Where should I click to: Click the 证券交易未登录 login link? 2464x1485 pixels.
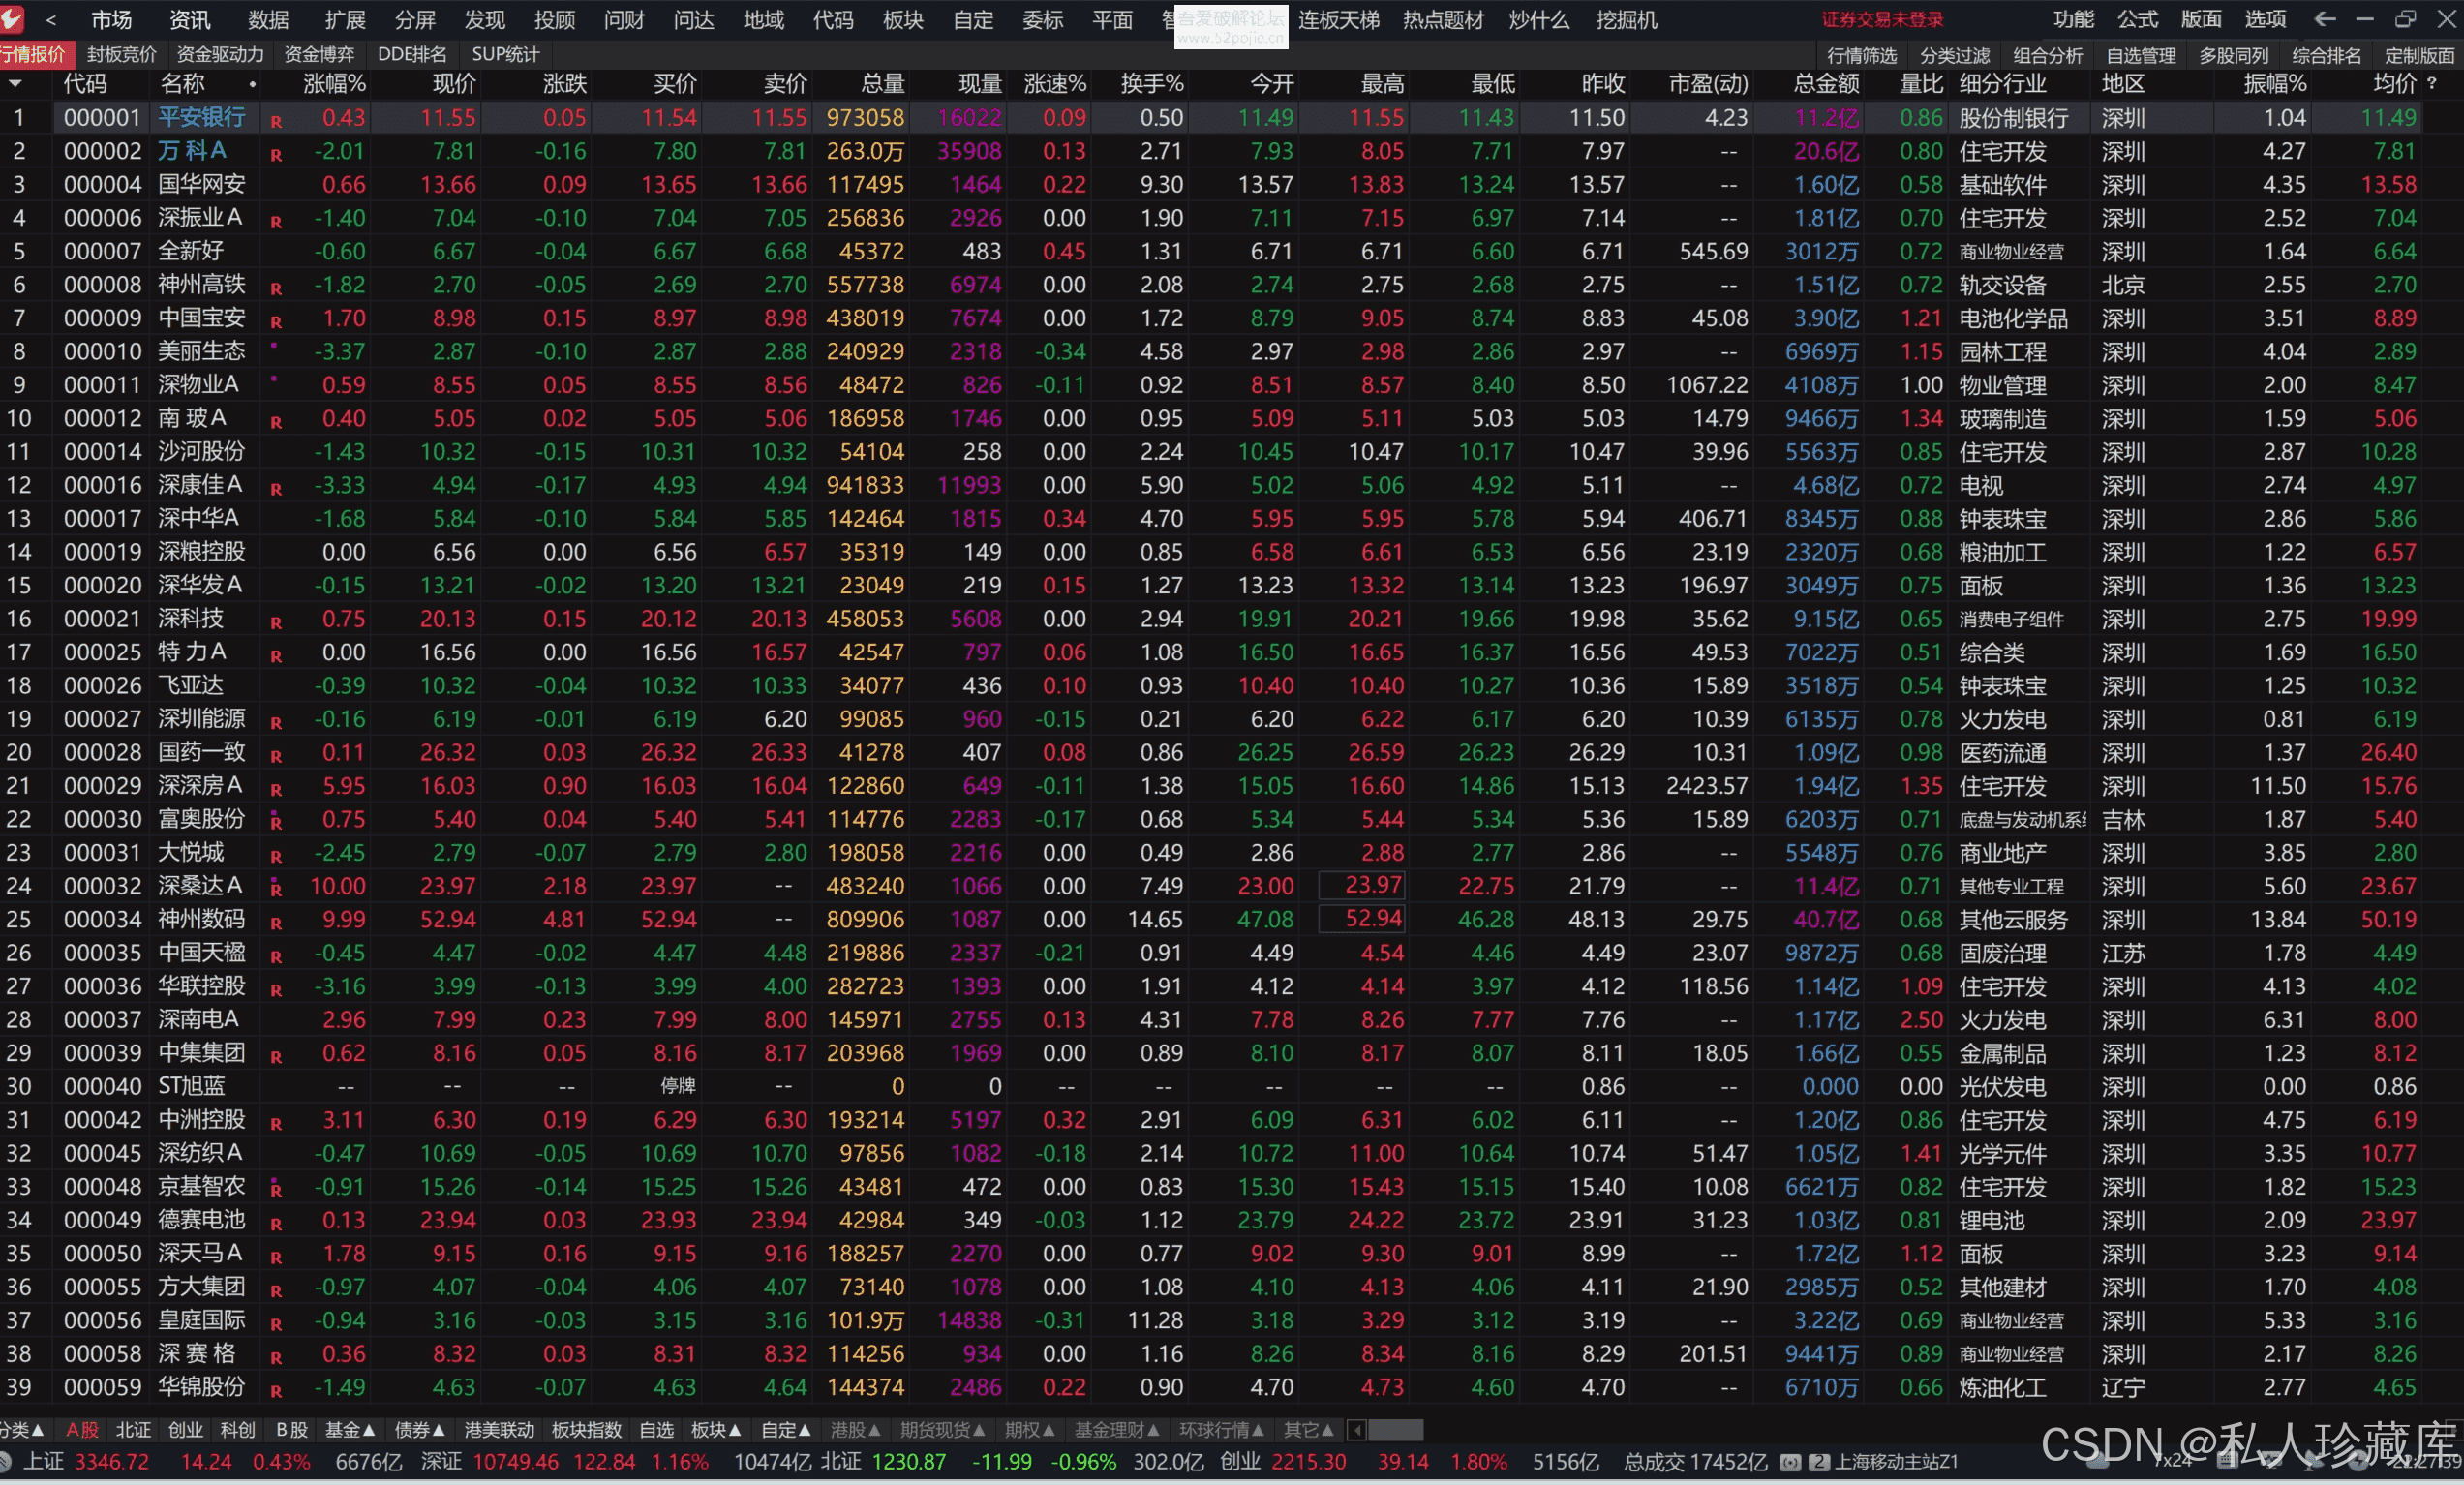(1882, 20)
